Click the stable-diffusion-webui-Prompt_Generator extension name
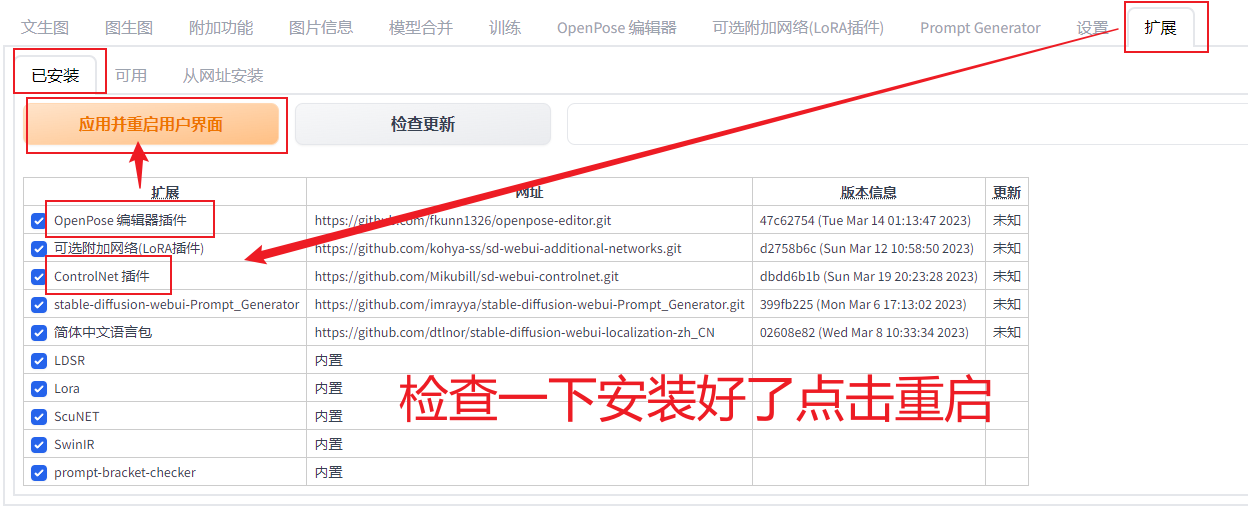Screen dimensions: 1248x515 tap(177, 304)
